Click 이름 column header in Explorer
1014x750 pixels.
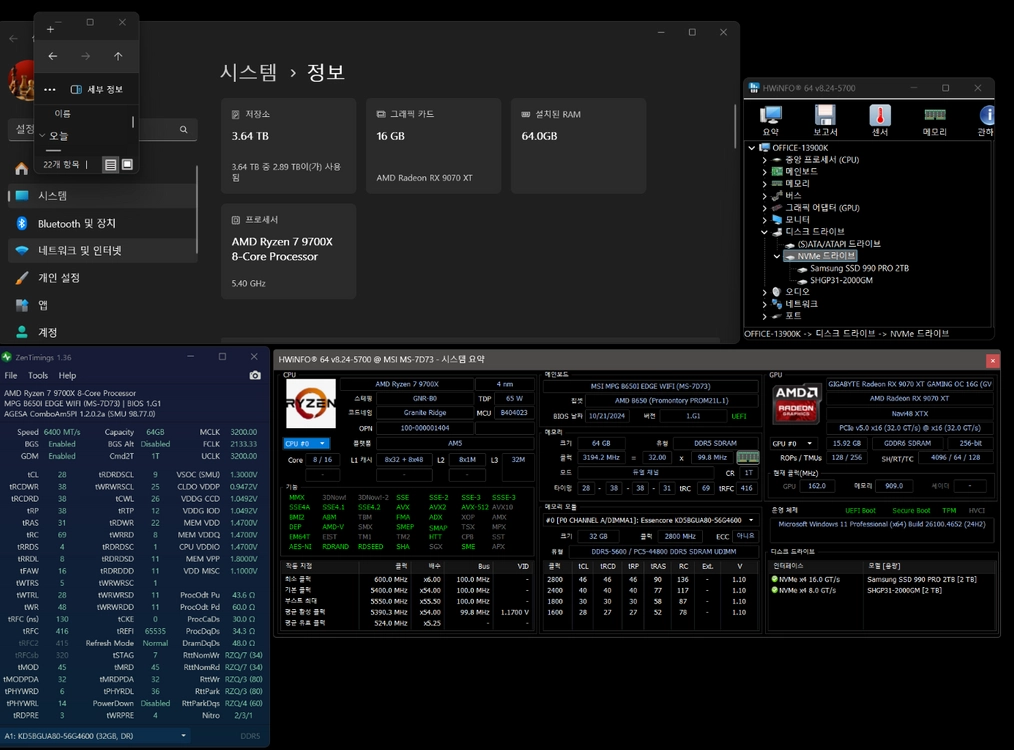[63, 113]
